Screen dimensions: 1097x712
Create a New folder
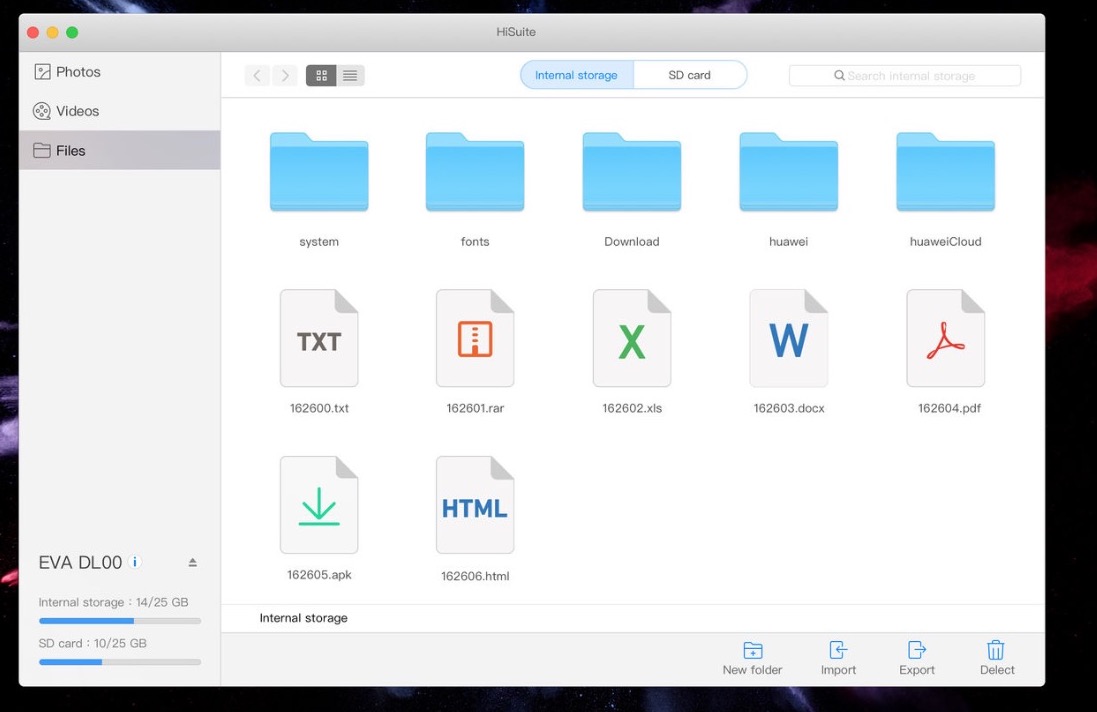752,658
